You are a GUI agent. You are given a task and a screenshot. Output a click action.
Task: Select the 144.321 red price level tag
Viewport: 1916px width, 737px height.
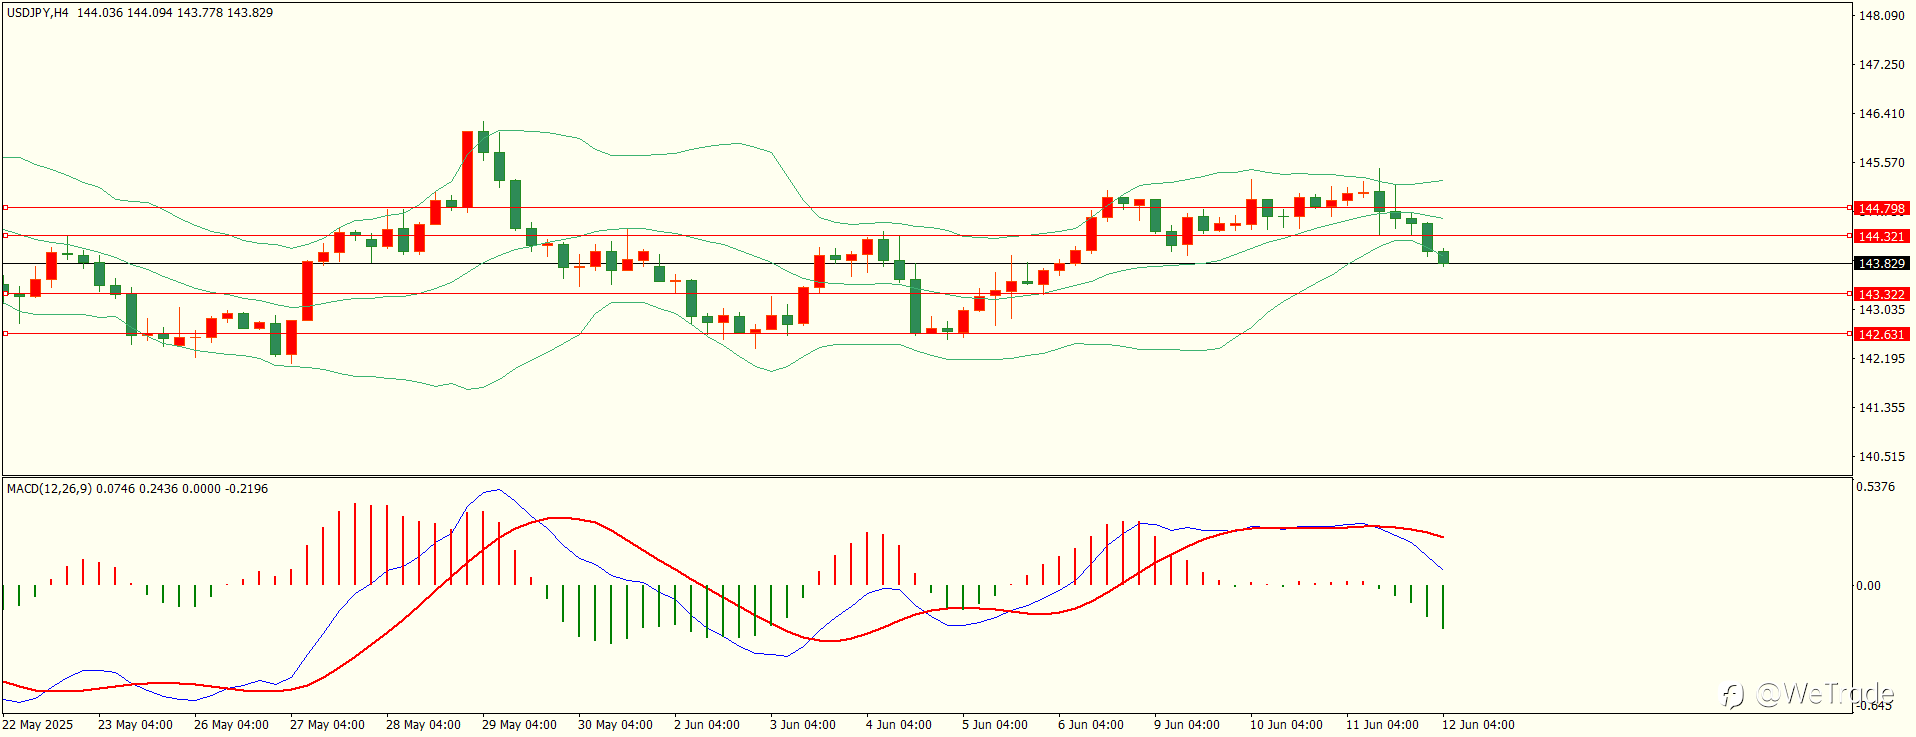point(1881,237)
